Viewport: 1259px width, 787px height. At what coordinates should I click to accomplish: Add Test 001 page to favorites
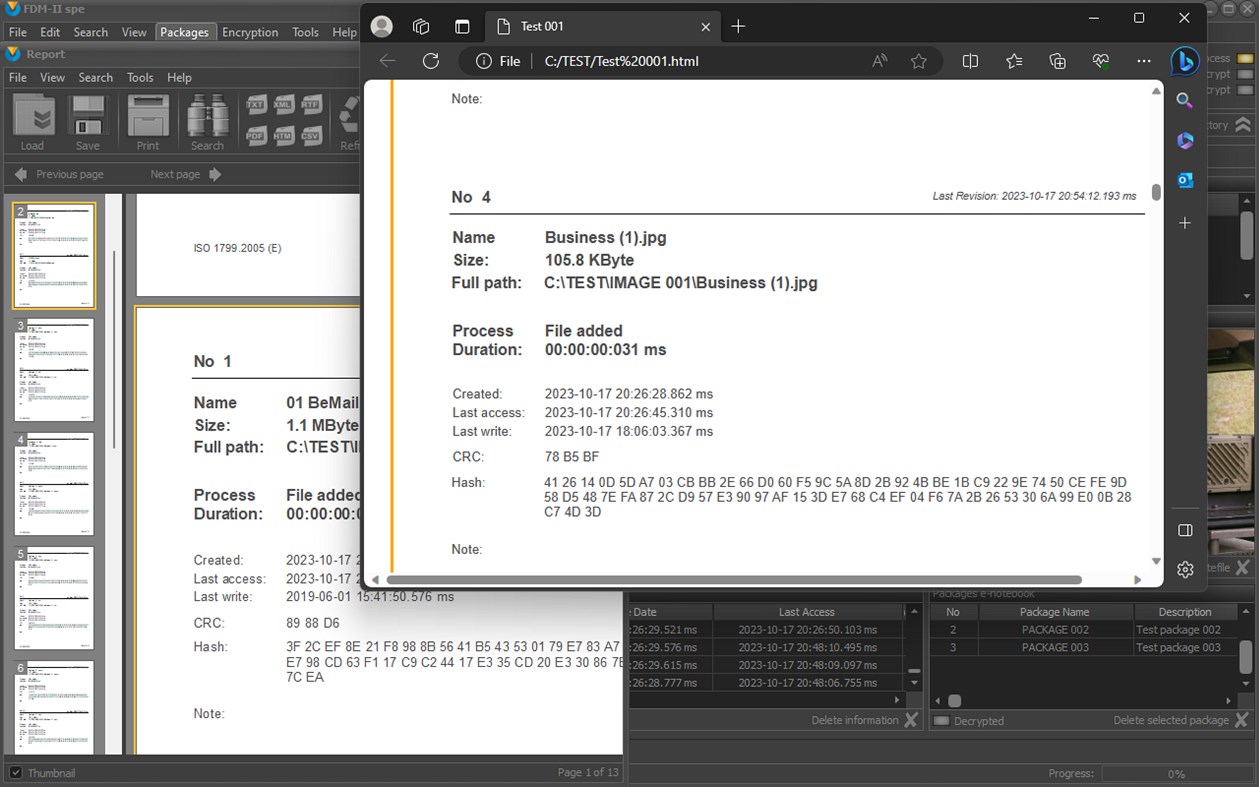pyautogui.click(x=919, y=60)
